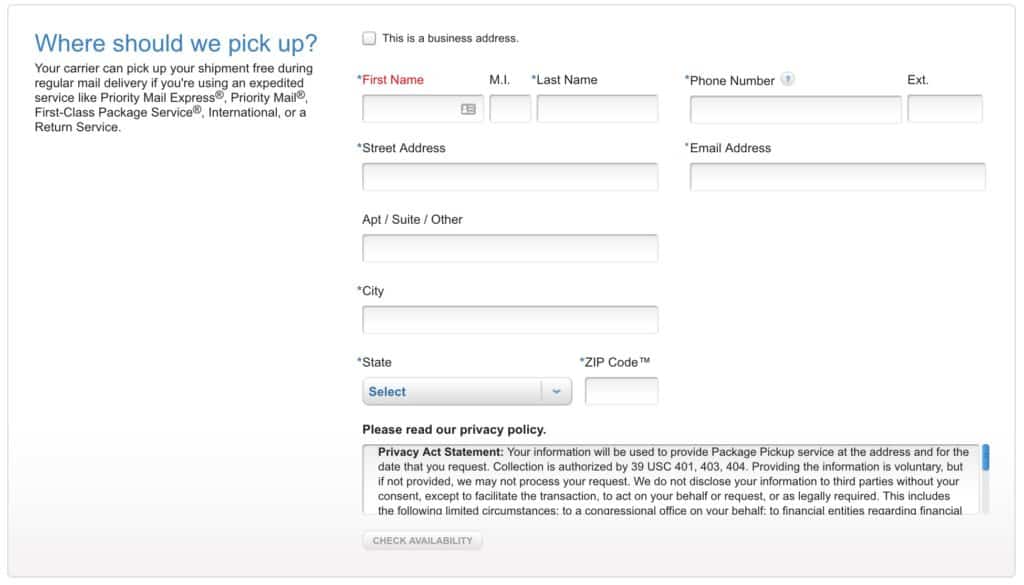Select the Last Name text box

pyautogui.click(x=597, y=109)
